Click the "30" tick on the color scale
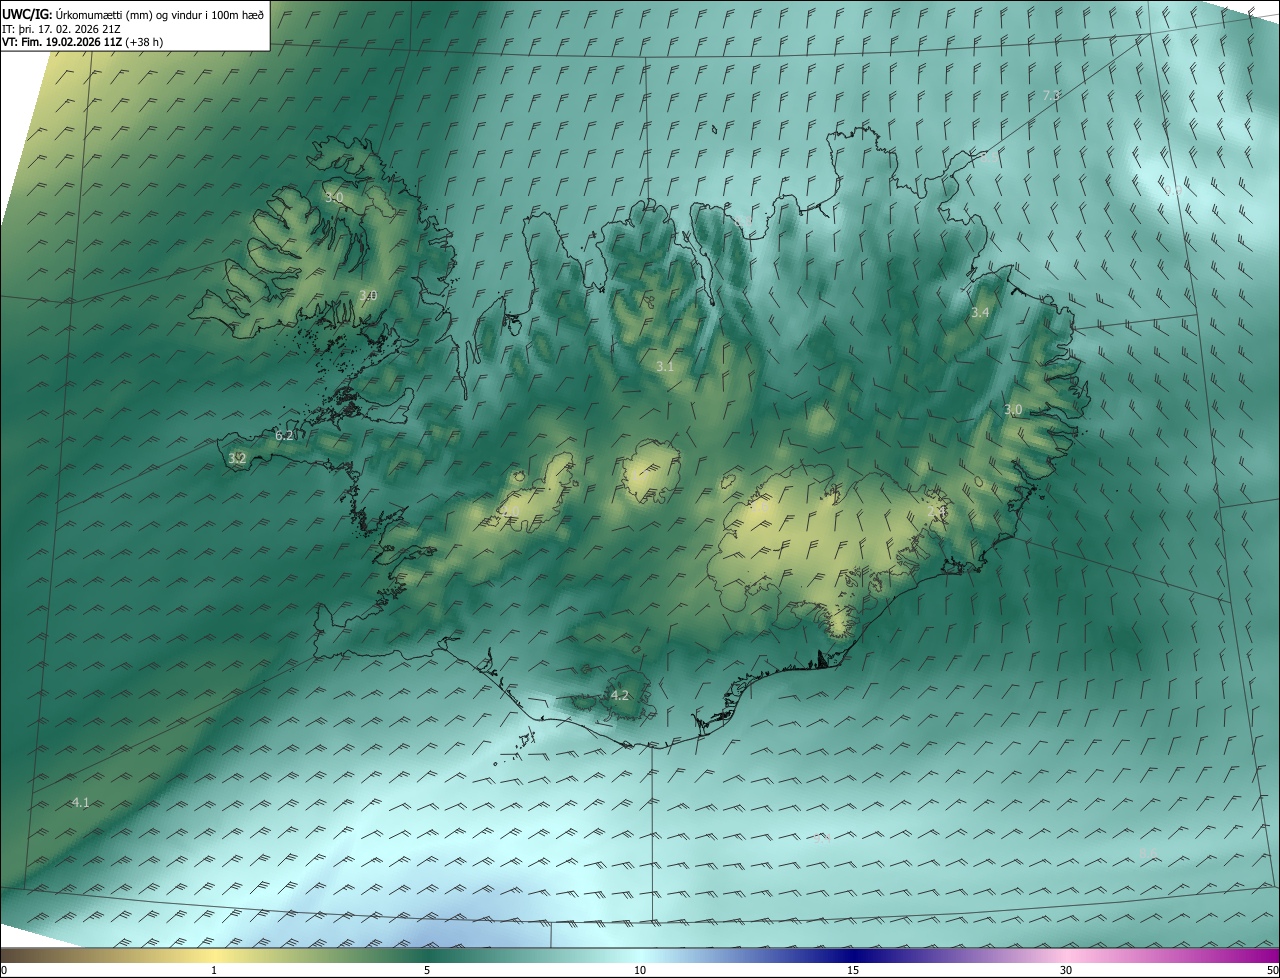The width and height of the screenshot is (1280, 978). 1066,970
